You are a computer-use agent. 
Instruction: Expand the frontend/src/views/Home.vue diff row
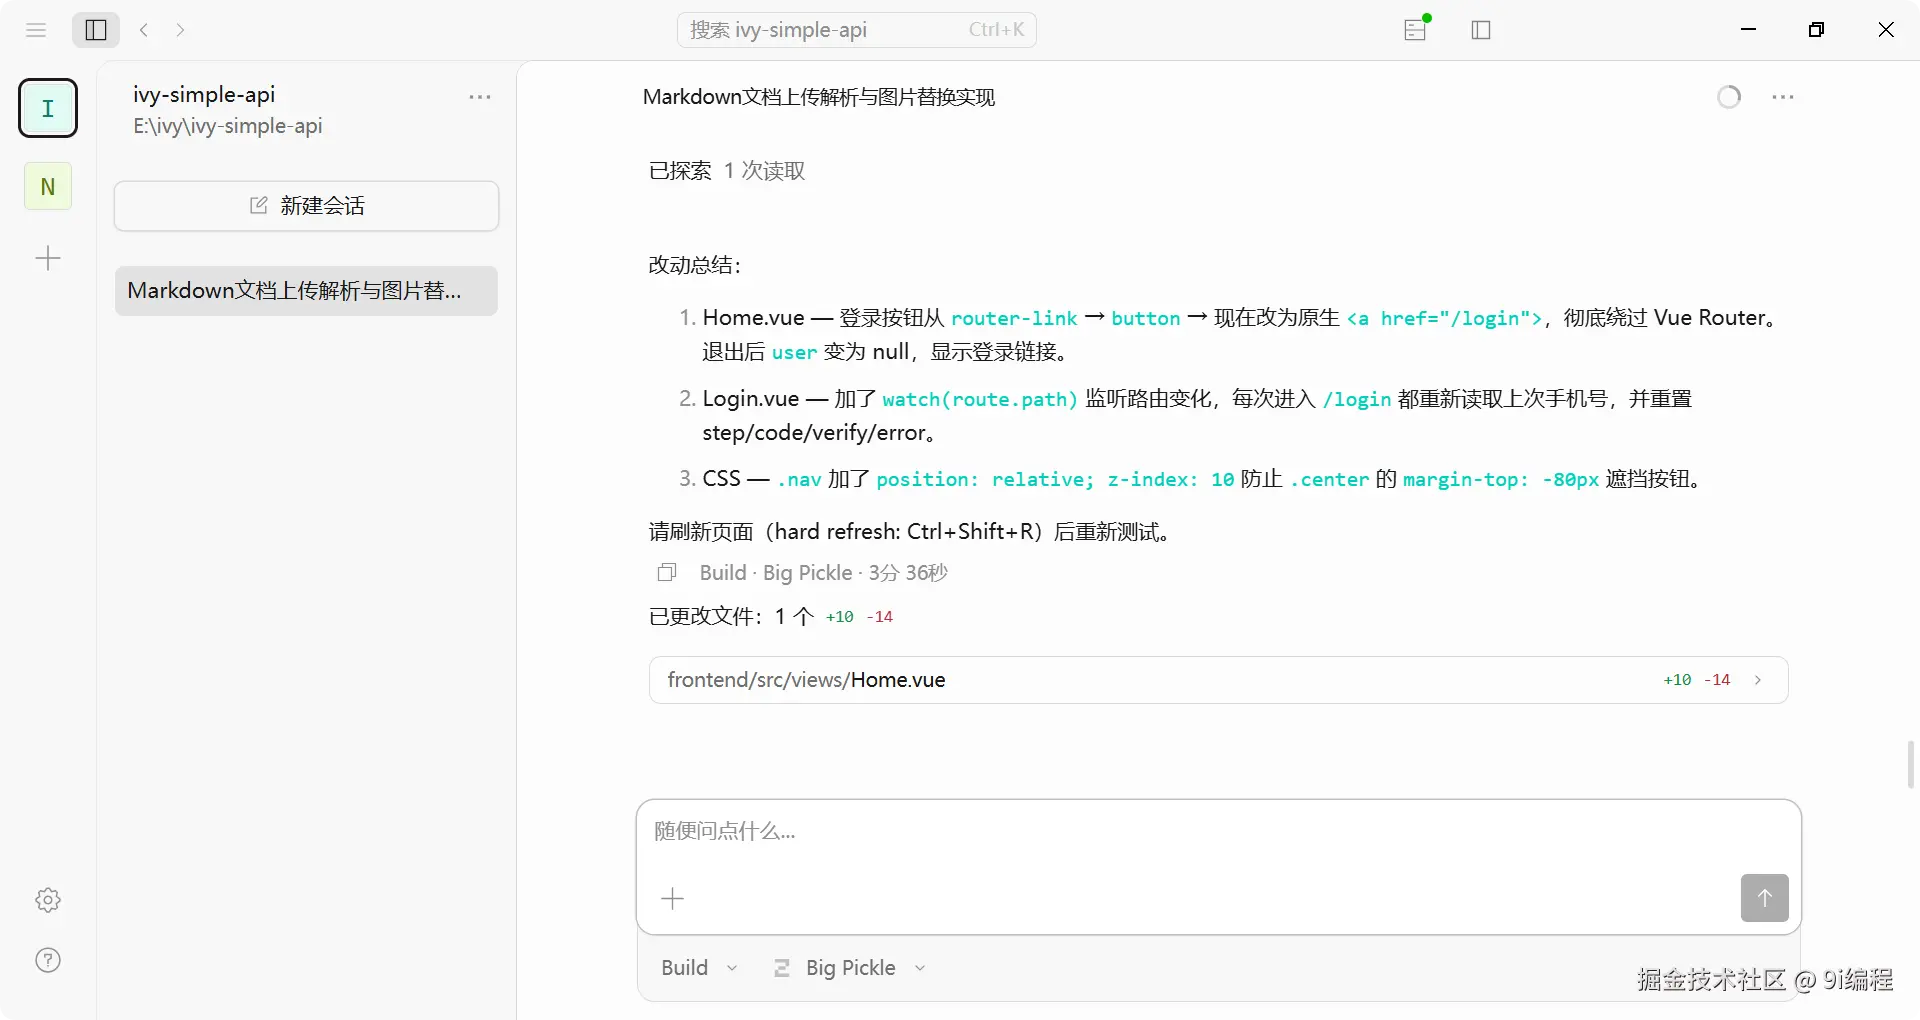tap(1218, 680)
